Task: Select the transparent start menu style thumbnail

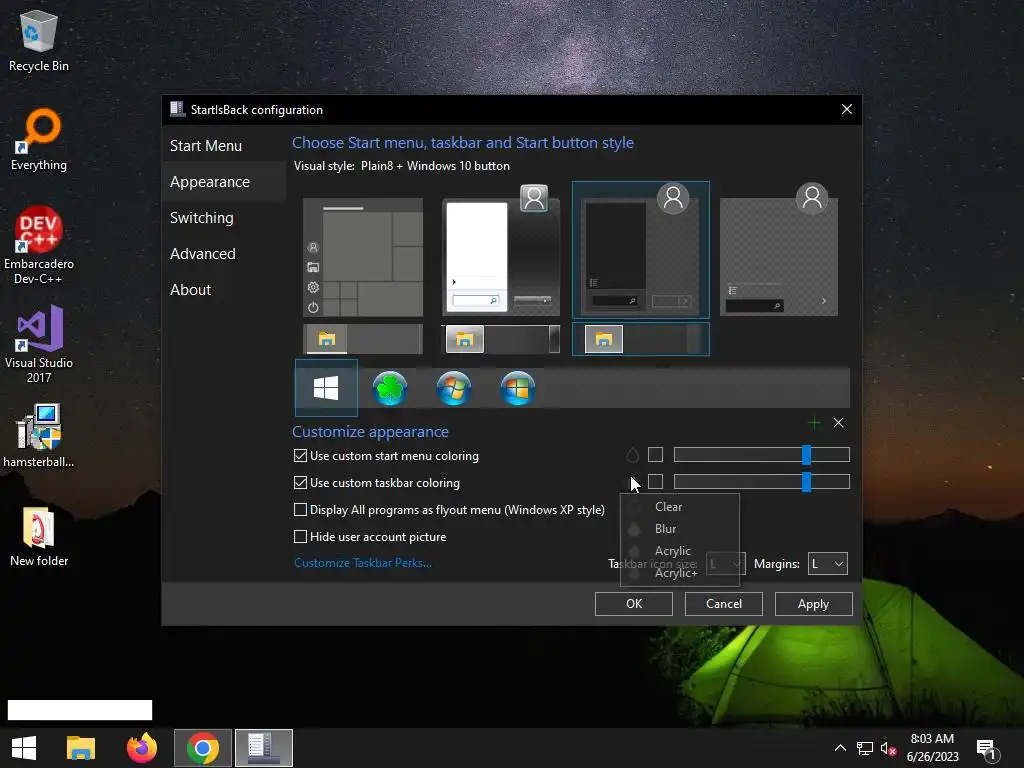Action: click(778, 250)
